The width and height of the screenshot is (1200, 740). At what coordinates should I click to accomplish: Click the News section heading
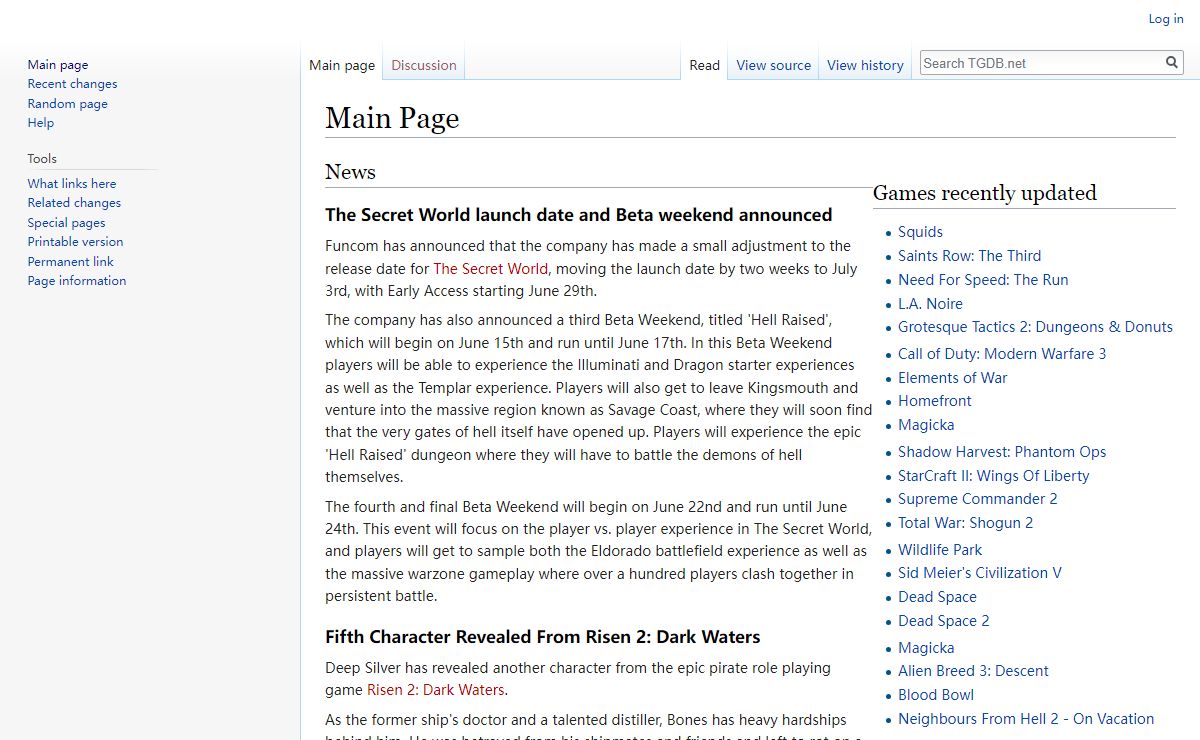[x=350, y=172]
